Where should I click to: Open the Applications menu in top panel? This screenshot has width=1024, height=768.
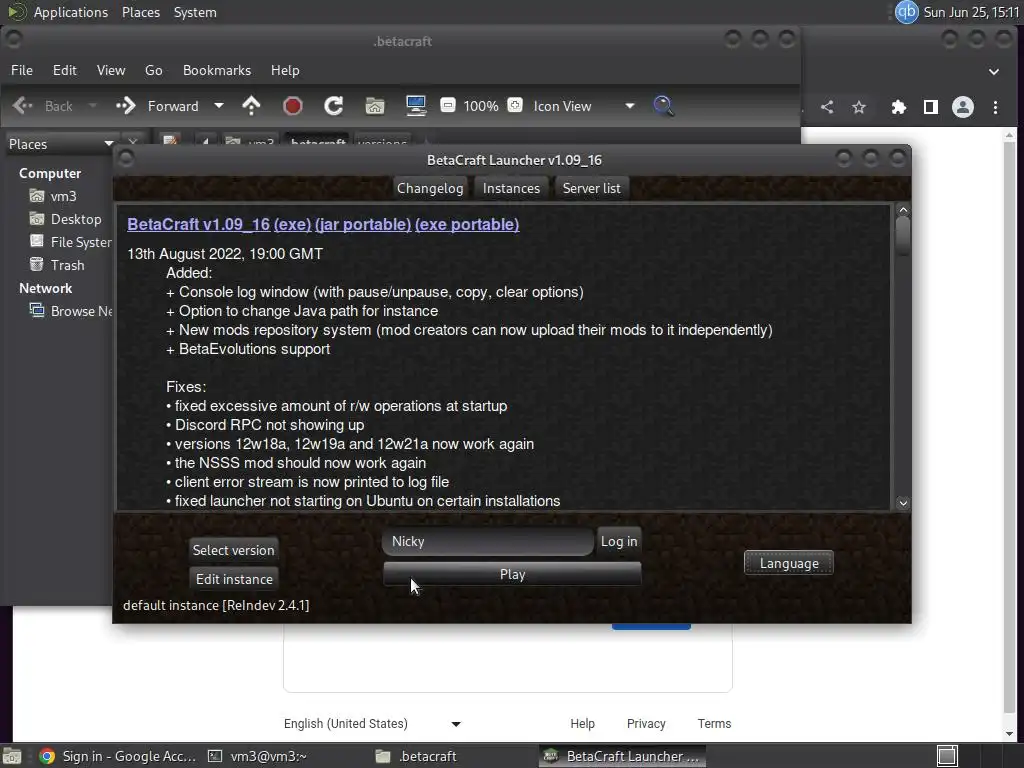(71, 12)
